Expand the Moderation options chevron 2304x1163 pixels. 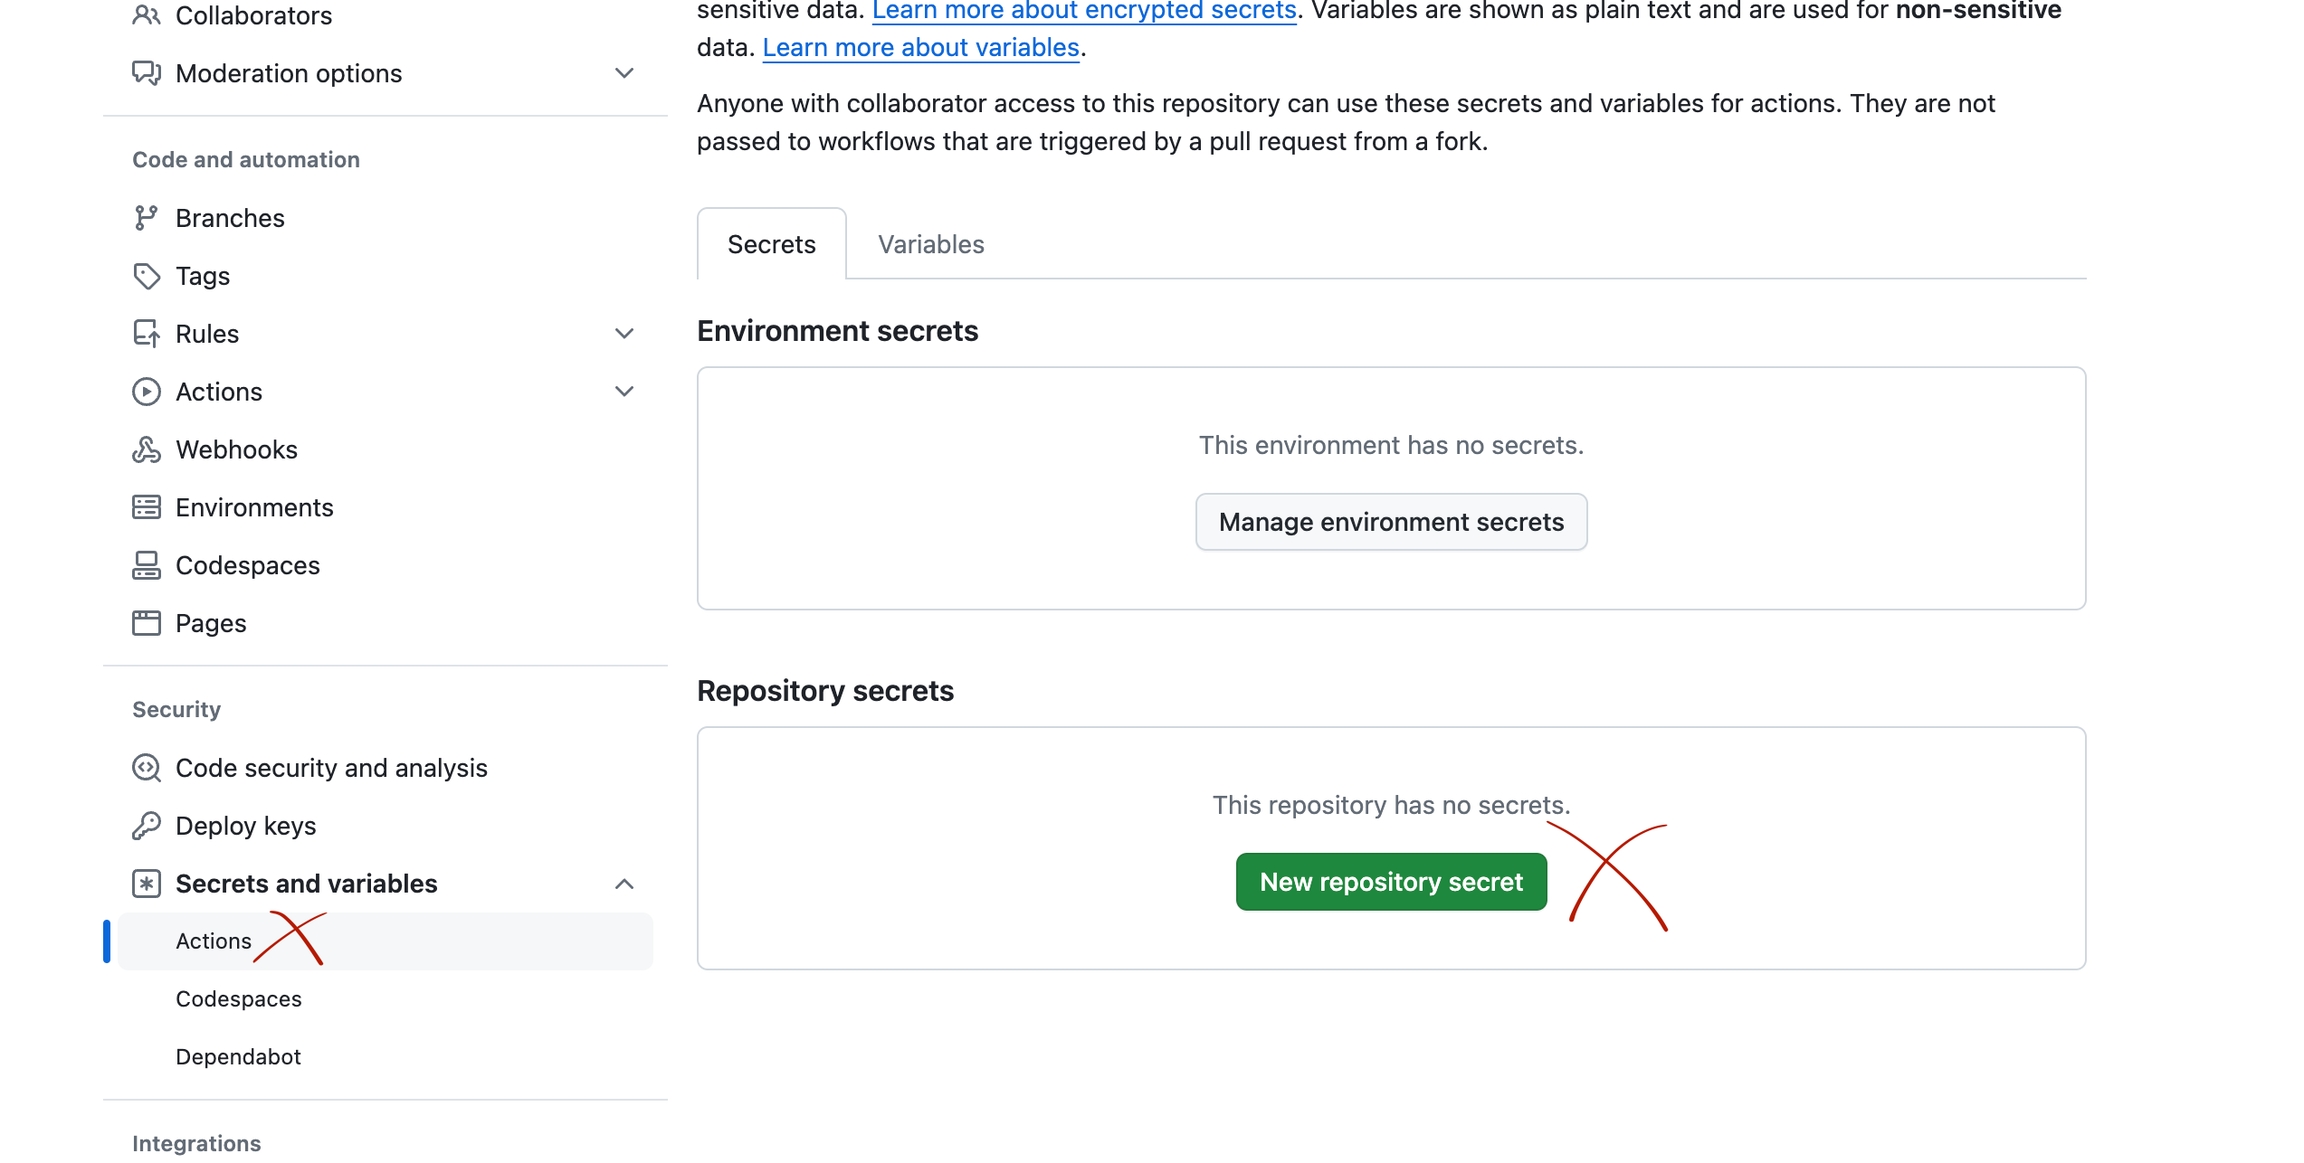624,73
